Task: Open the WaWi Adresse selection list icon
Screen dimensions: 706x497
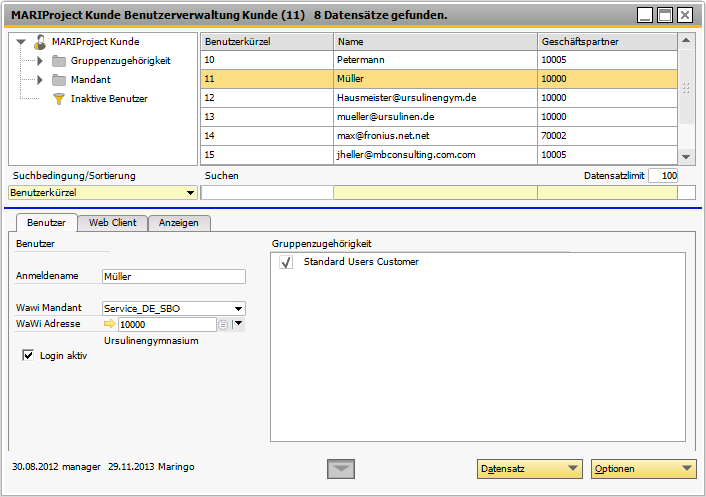Action: coord(223,325)
